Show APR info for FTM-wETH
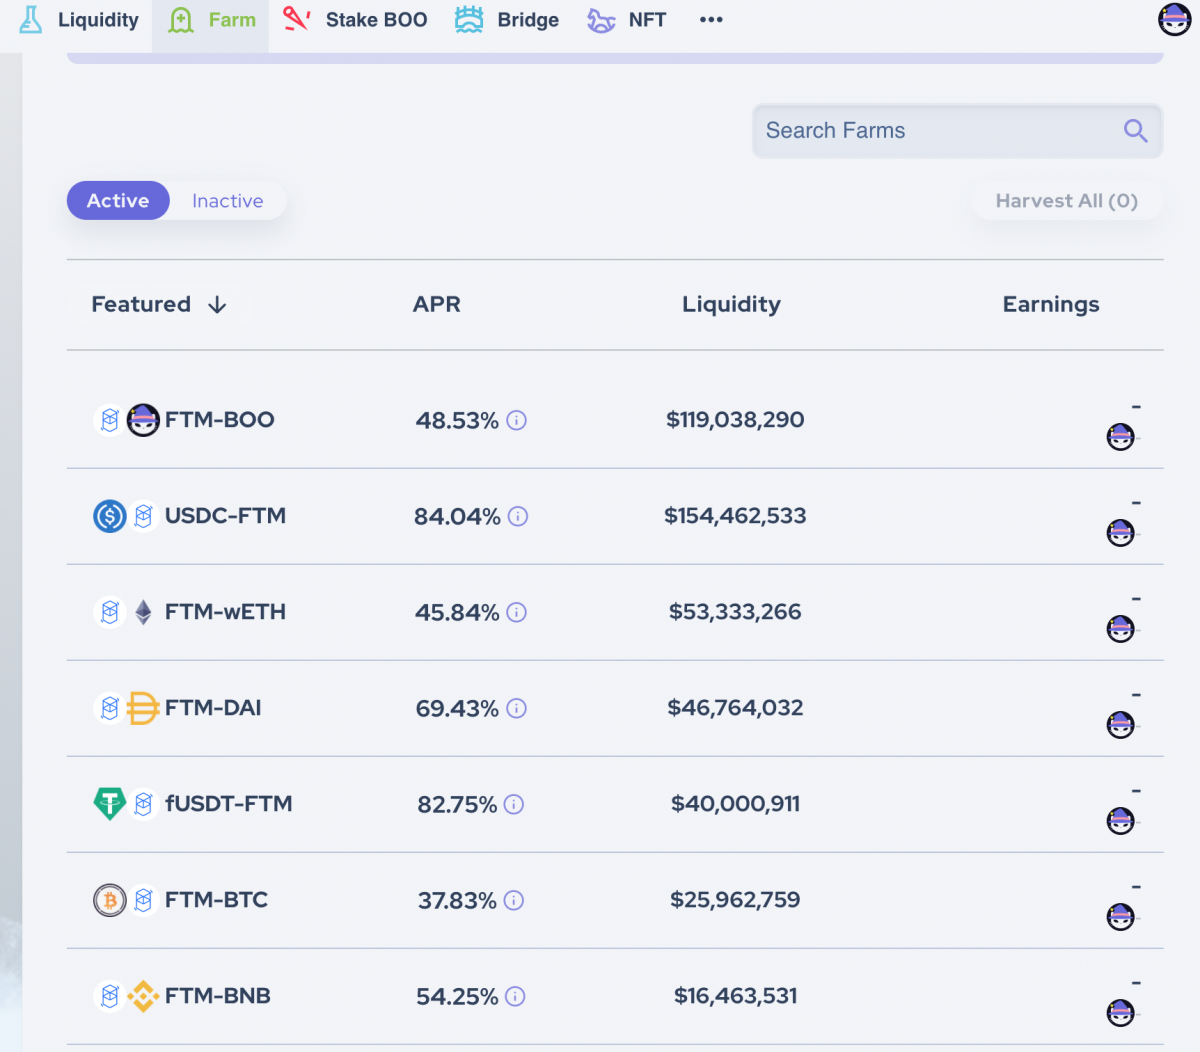The height and width of the screenshot is (1052, 1200). pos(517,613)
